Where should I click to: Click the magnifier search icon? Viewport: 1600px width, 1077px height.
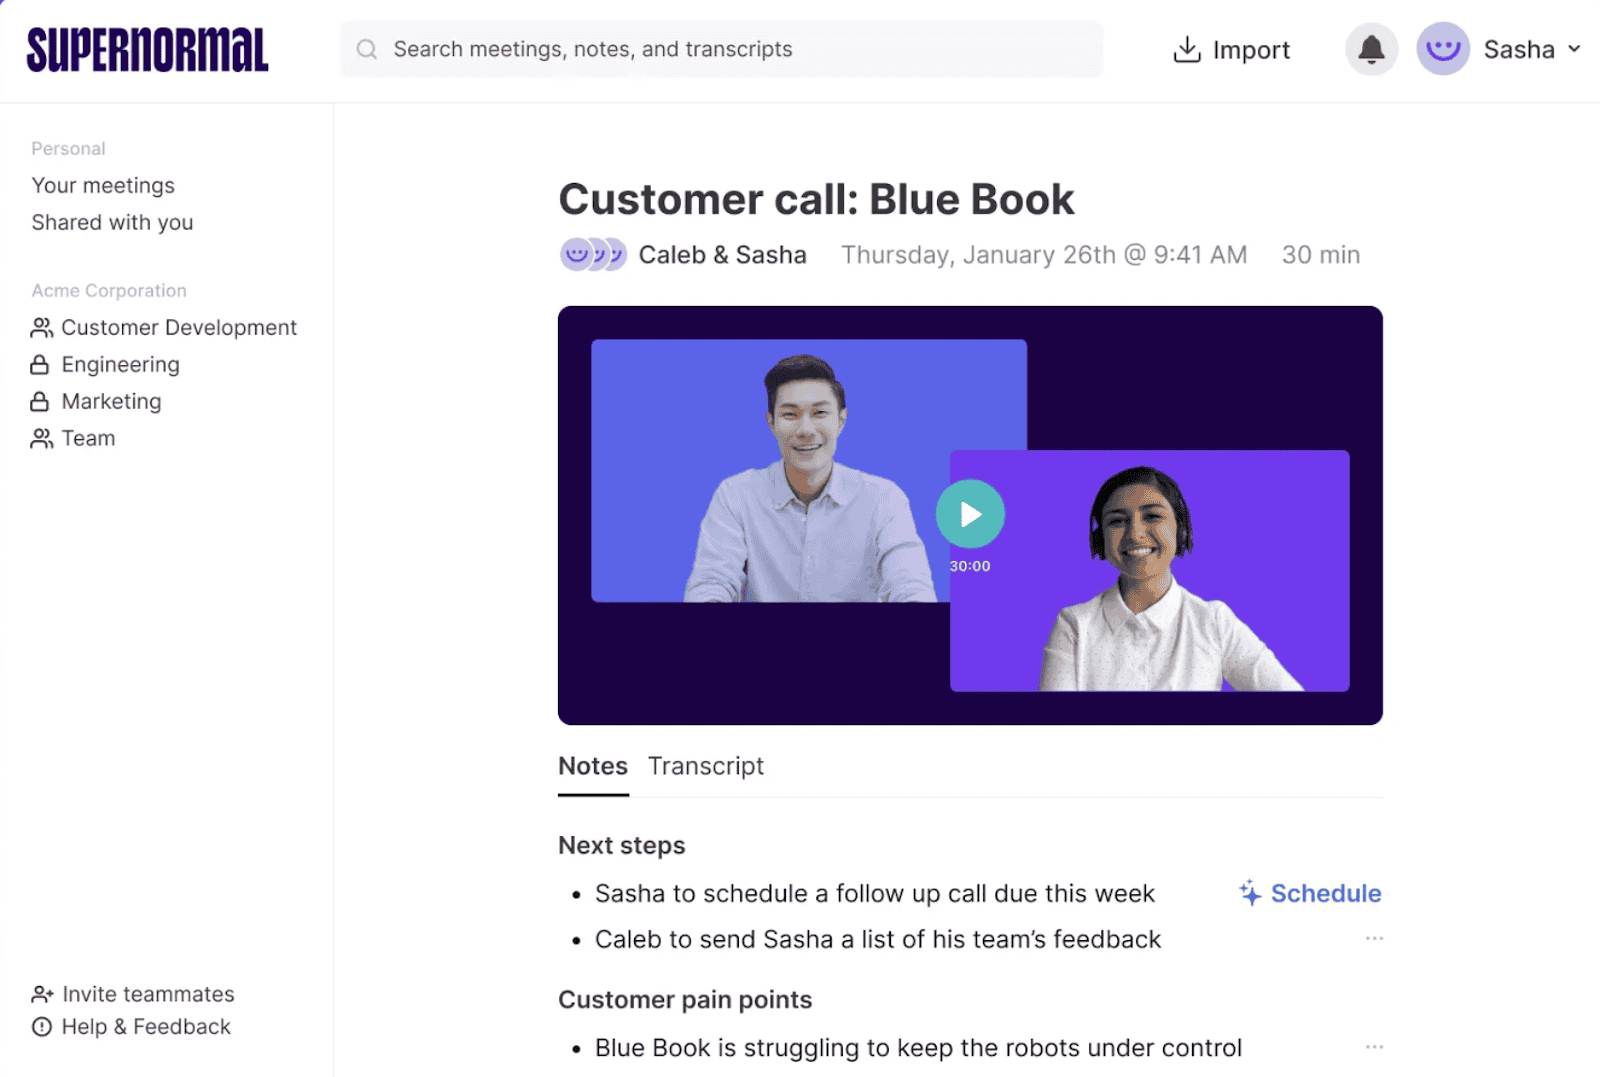click(367, 49)
